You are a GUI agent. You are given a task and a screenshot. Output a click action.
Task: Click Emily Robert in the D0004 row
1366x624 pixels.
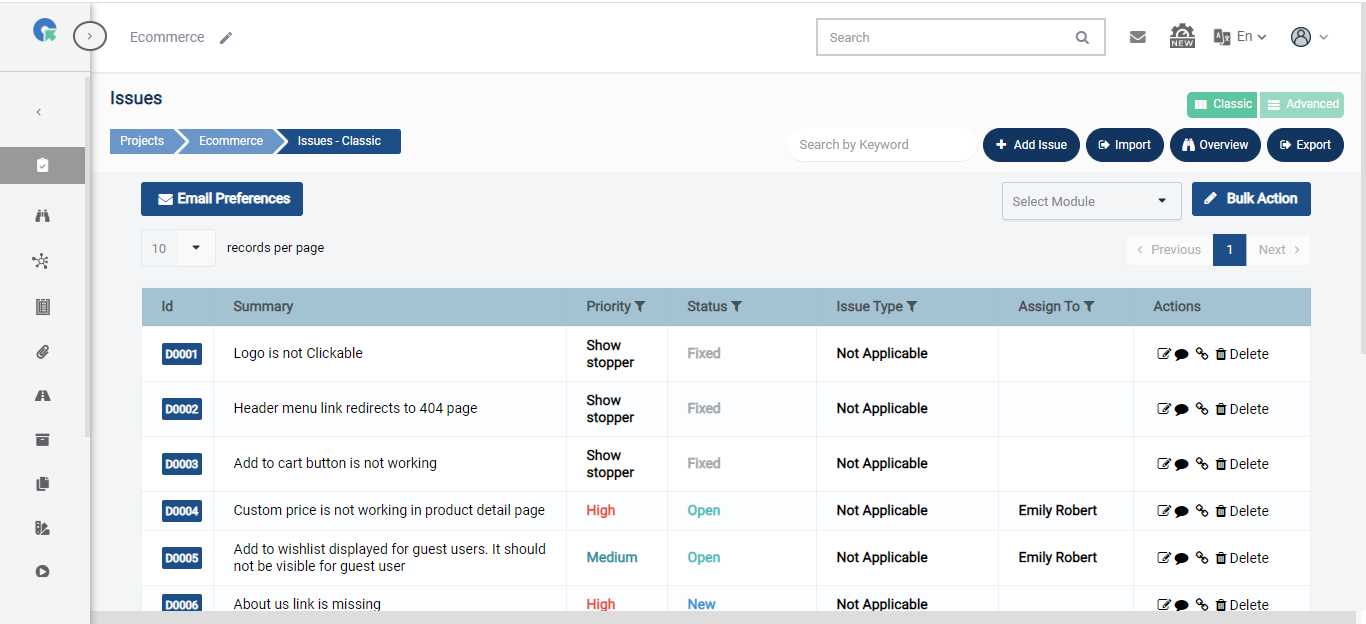click(1058, 510)
